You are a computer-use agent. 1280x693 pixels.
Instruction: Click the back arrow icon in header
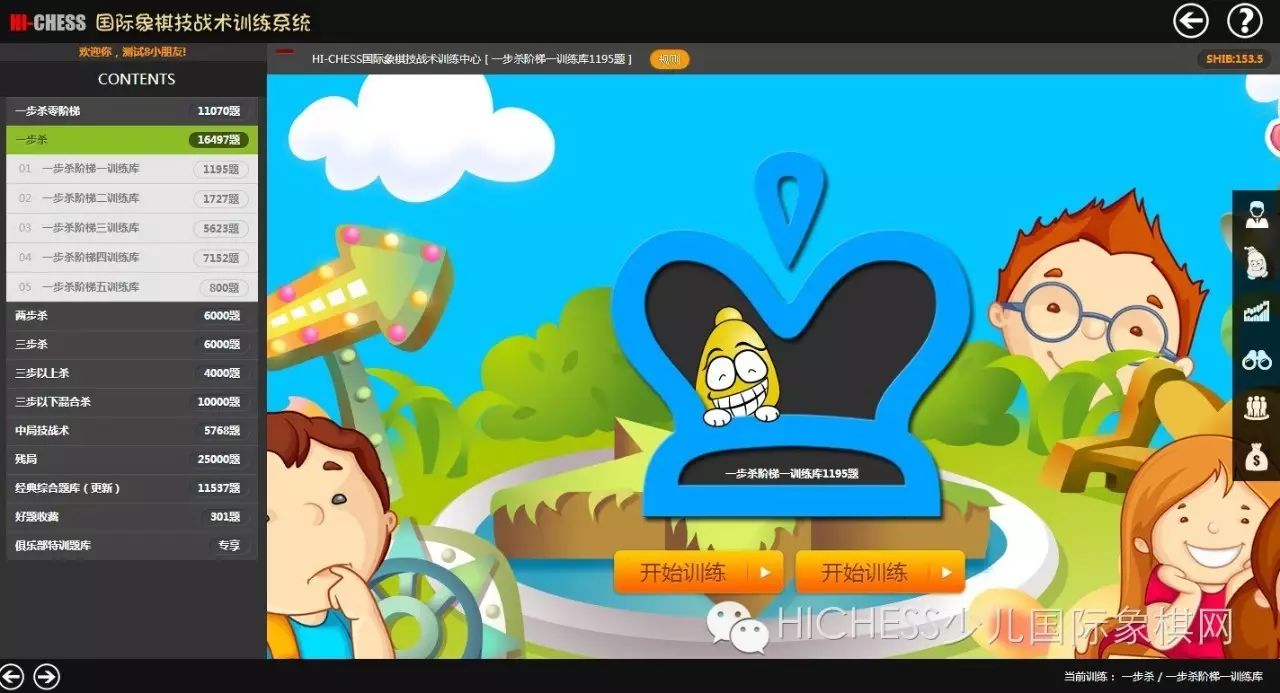point(1191,21)
